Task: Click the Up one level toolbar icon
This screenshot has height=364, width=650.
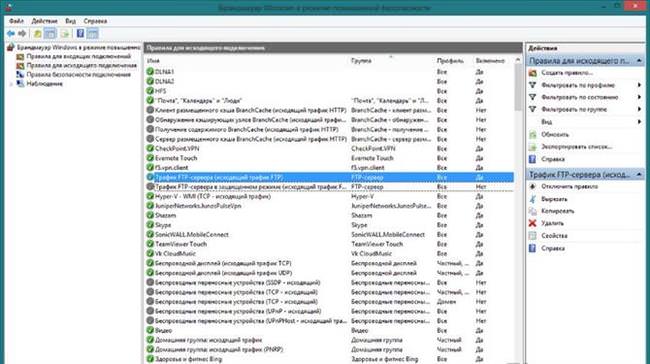Action: [x=37, y=34]
